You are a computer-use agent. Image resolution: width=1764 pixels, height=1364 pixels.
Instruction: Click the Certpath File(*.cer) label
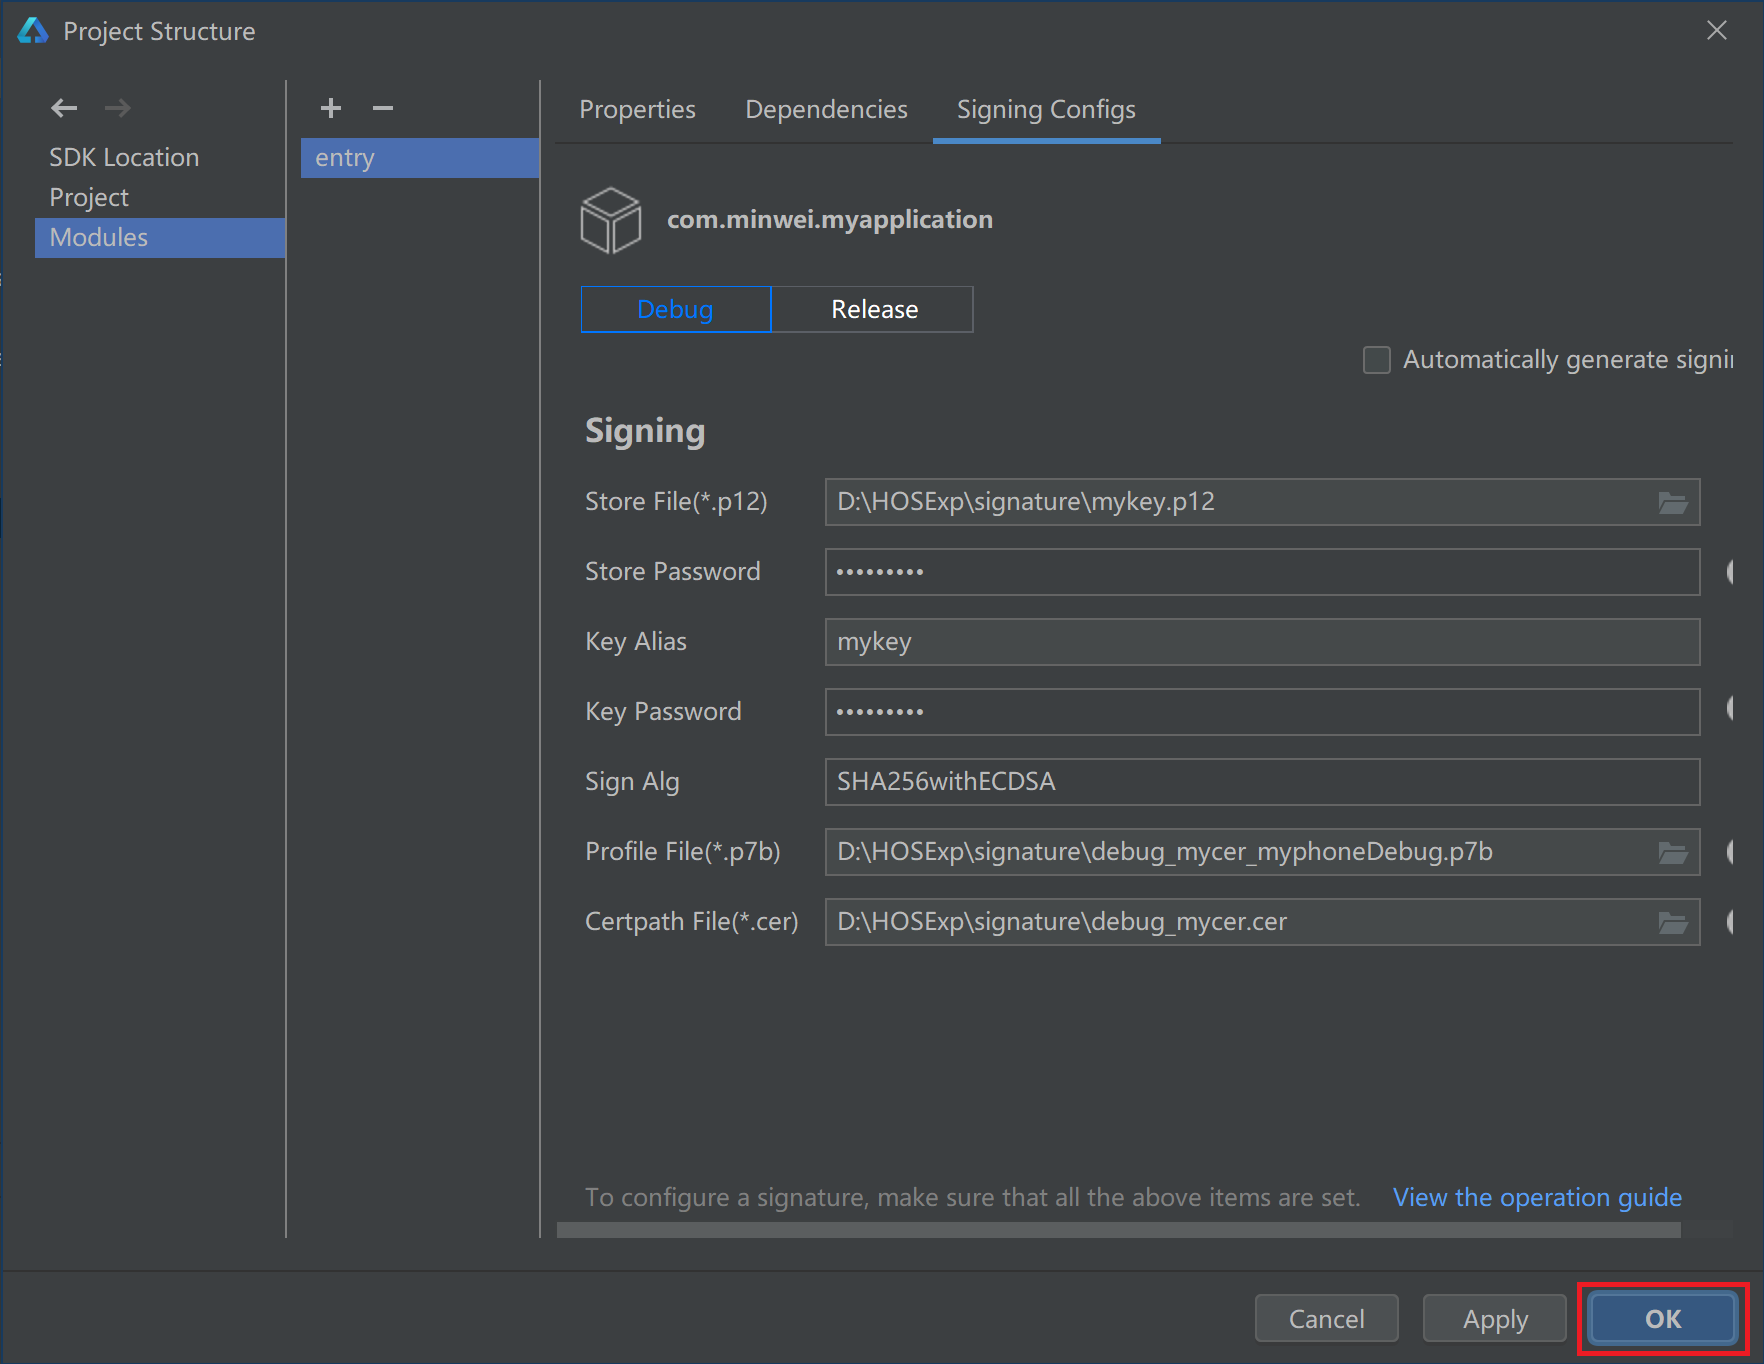coord(691,922)
